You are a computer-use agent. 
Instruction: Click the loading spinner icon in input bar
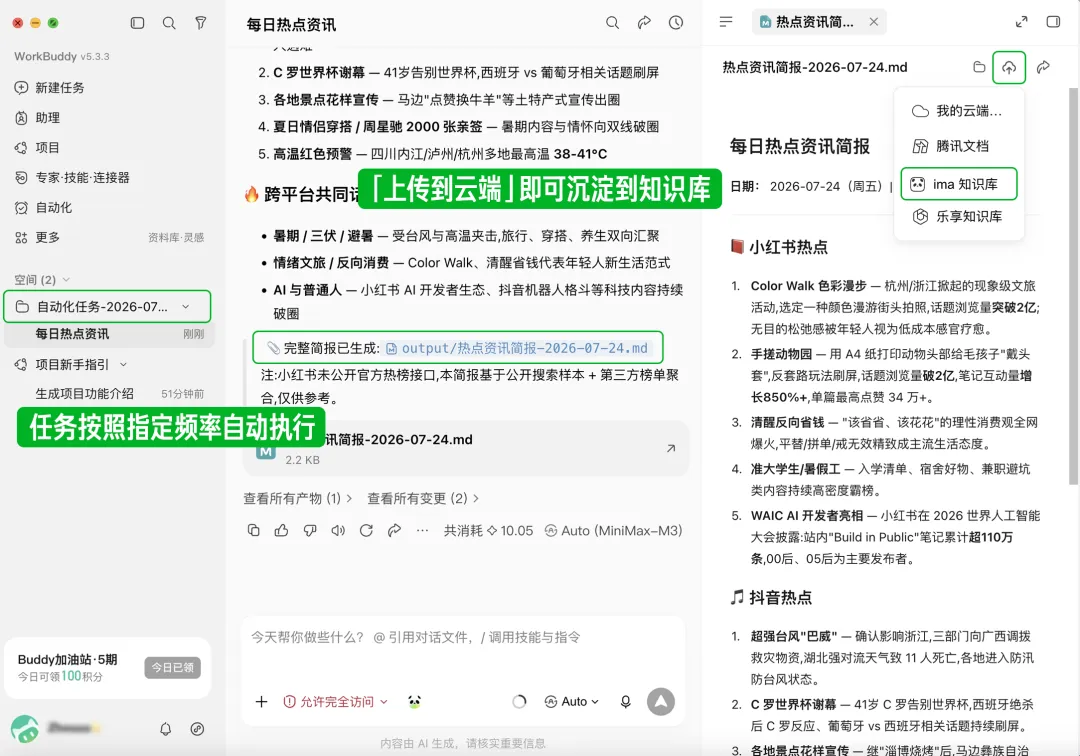pos(519,702)
